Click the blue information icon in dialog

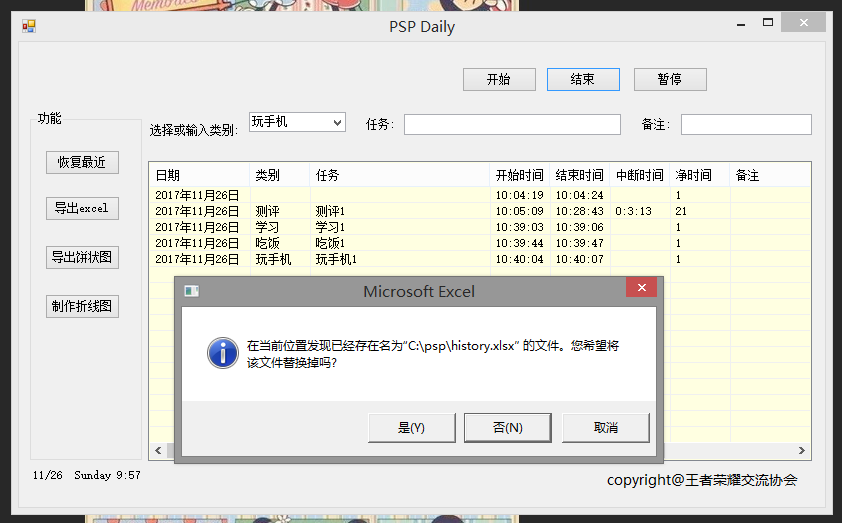[223, 353]
